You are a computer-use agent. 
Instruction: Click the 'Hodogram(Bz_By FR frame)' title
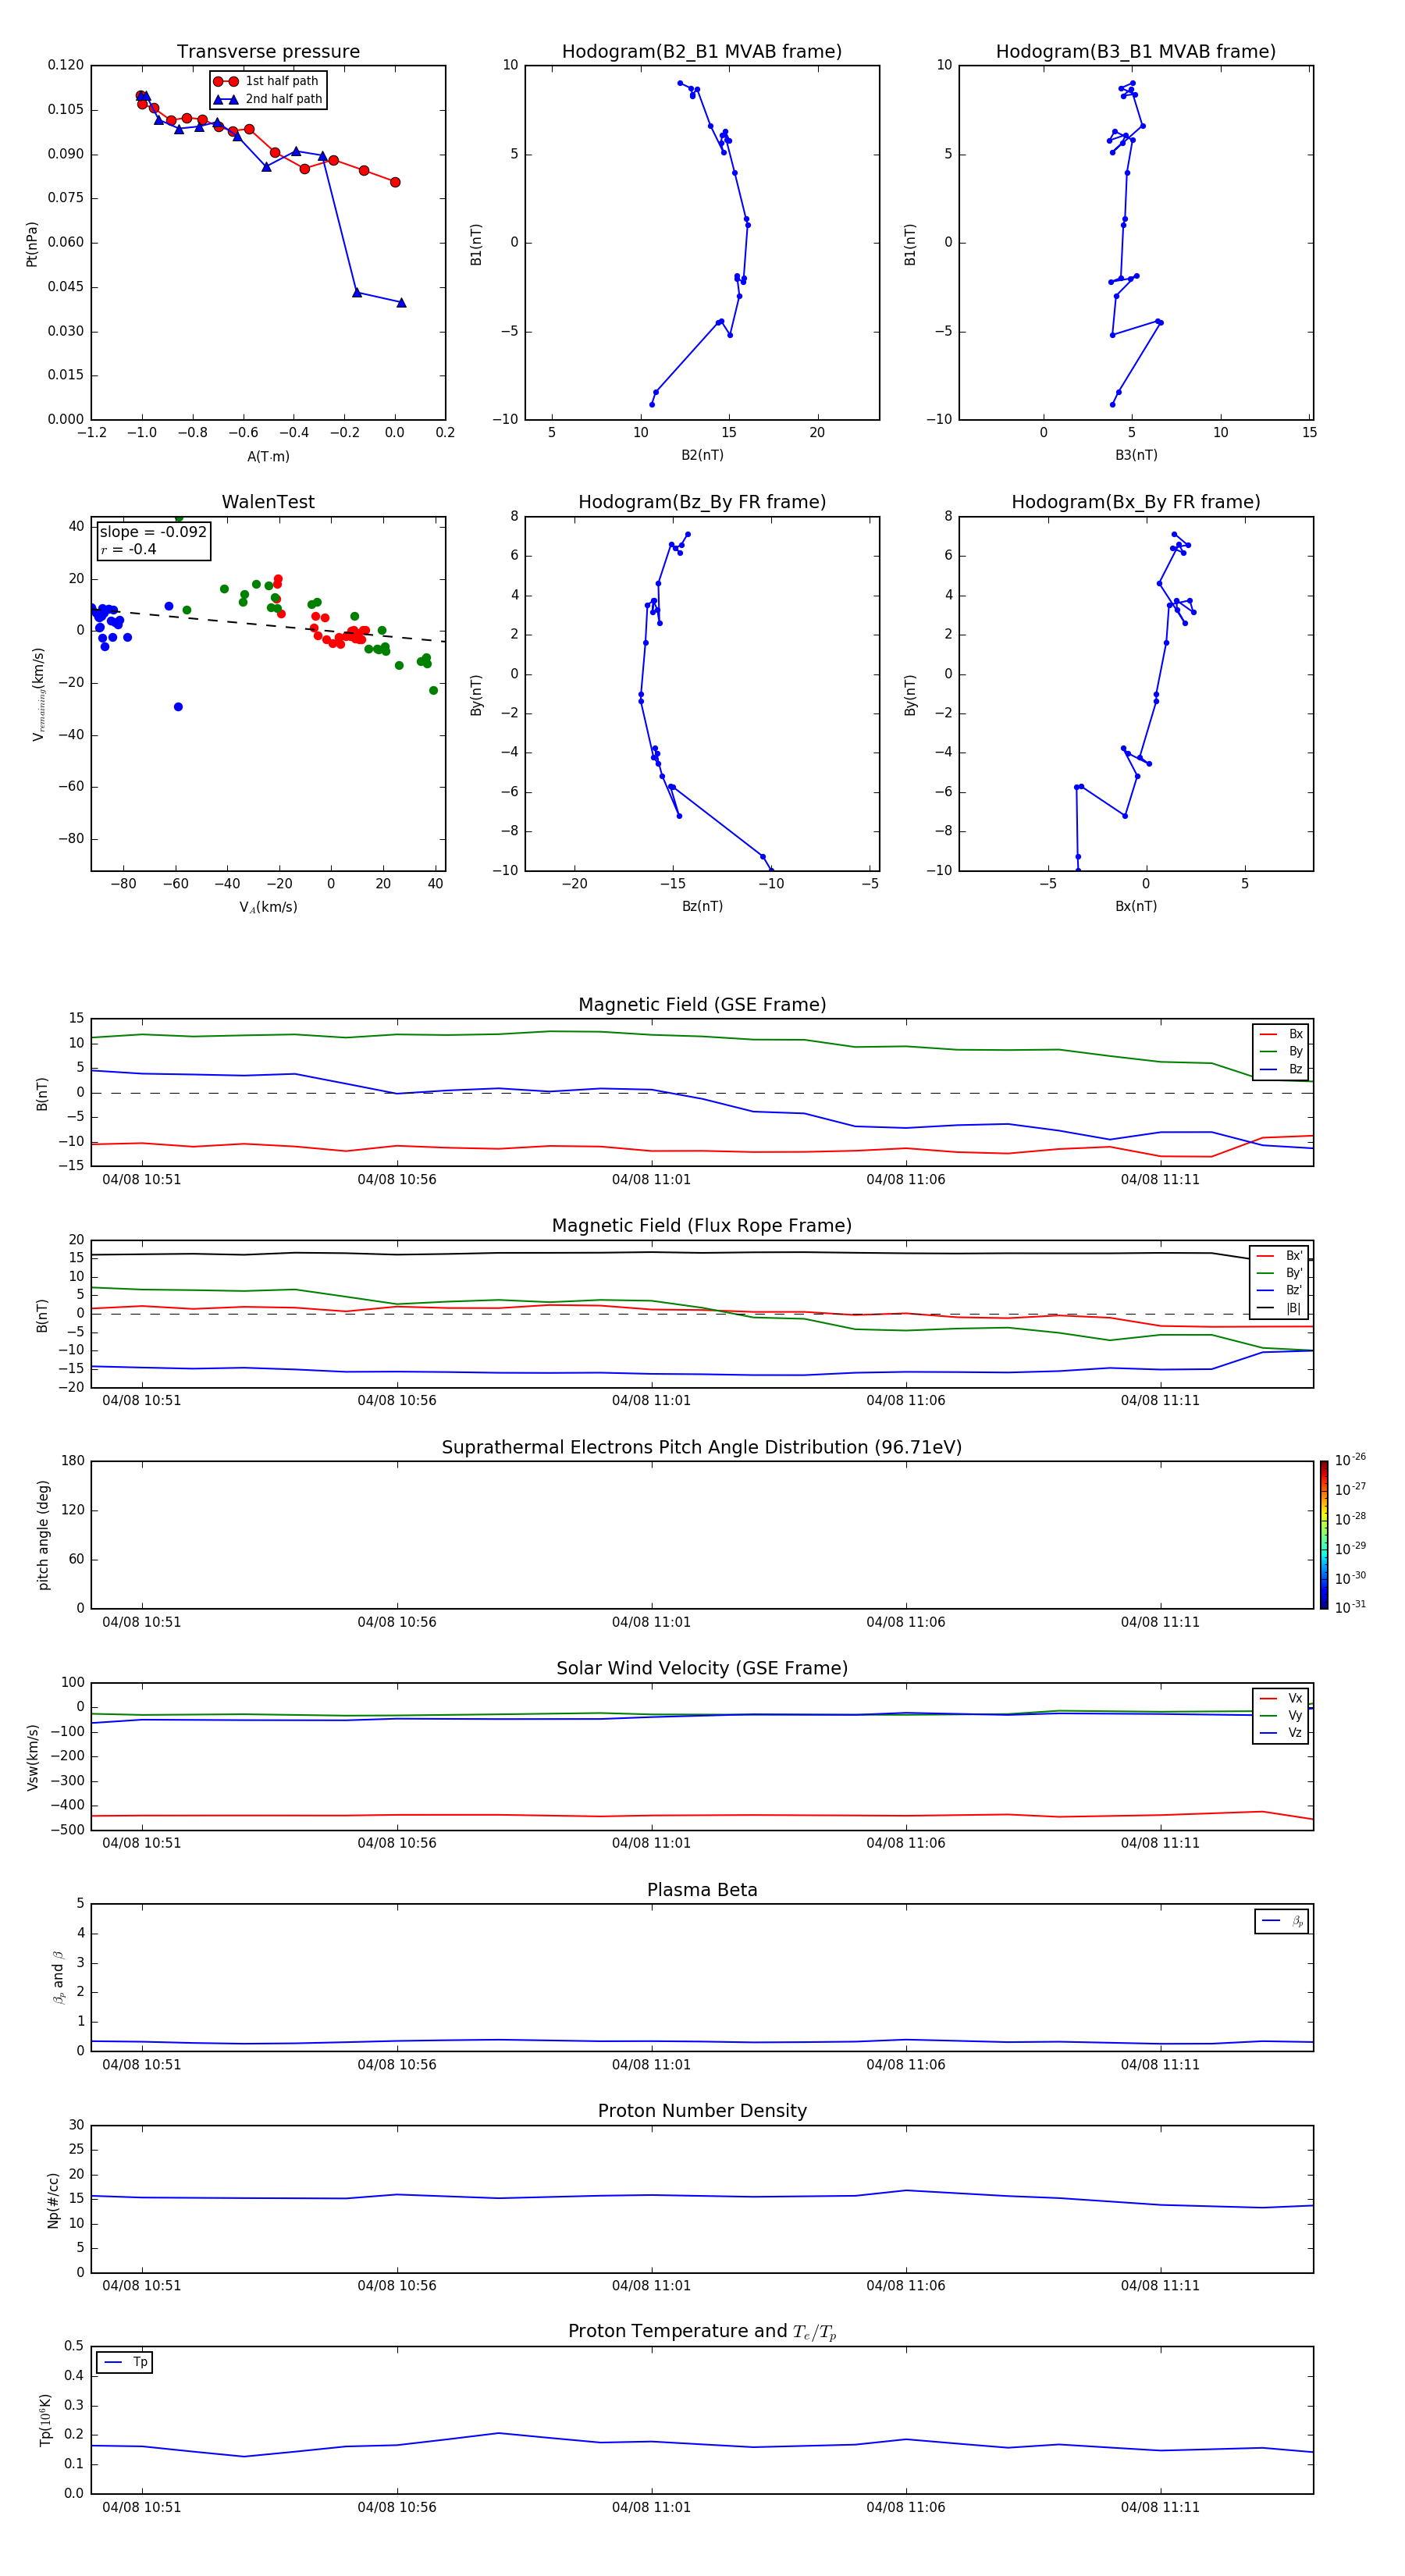(x=702, y=502)
